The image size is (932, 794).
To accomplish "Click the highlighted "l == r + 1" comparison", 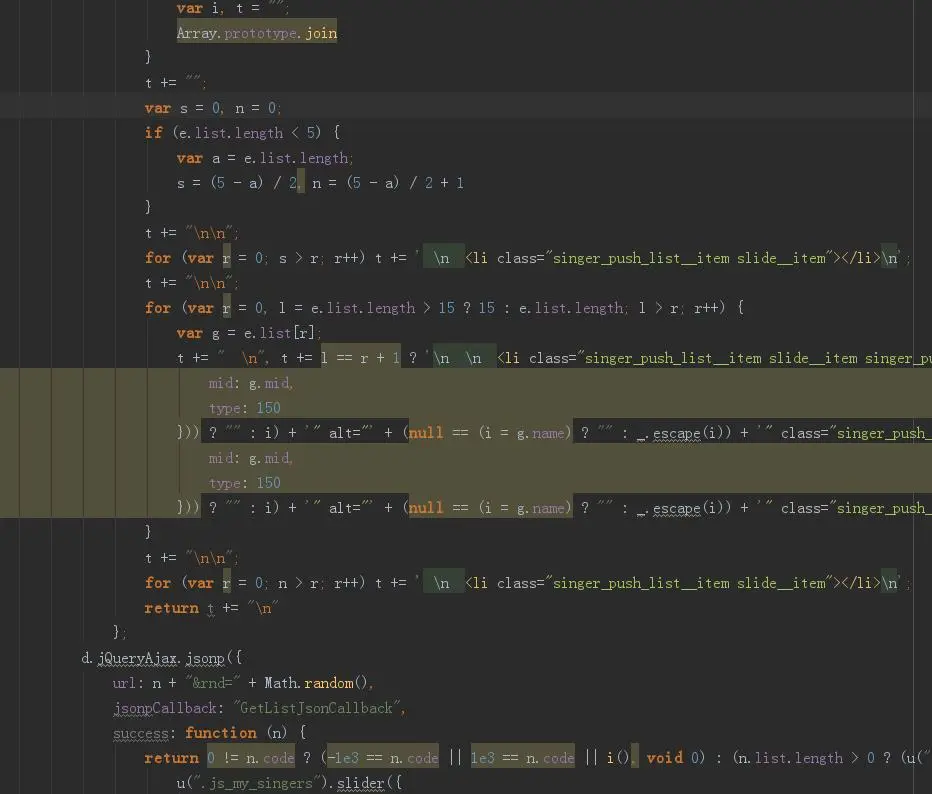I will pyautogui.click(x=360, y=358).
